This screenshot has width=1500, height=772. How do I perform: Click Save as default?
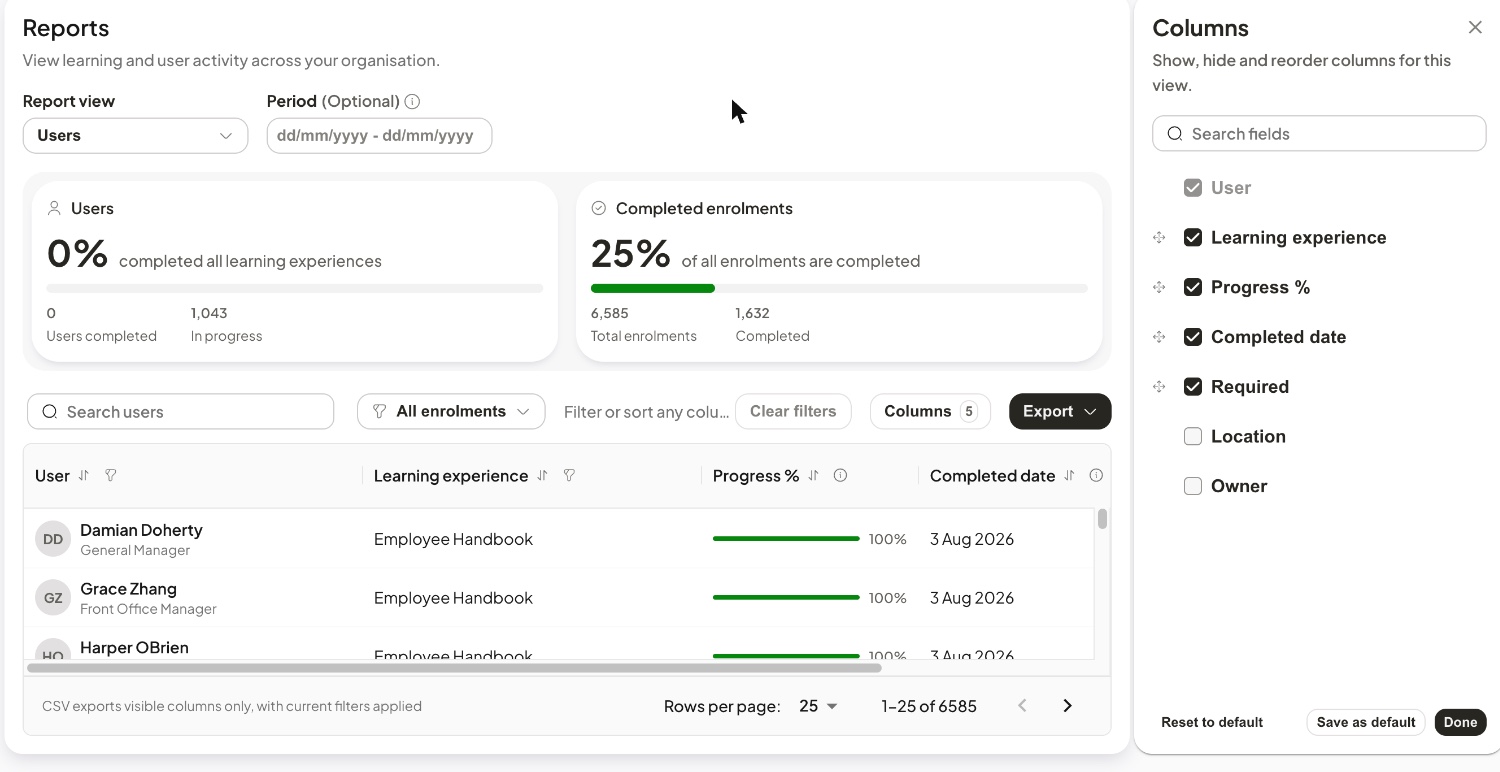(x=1366, y=722)
